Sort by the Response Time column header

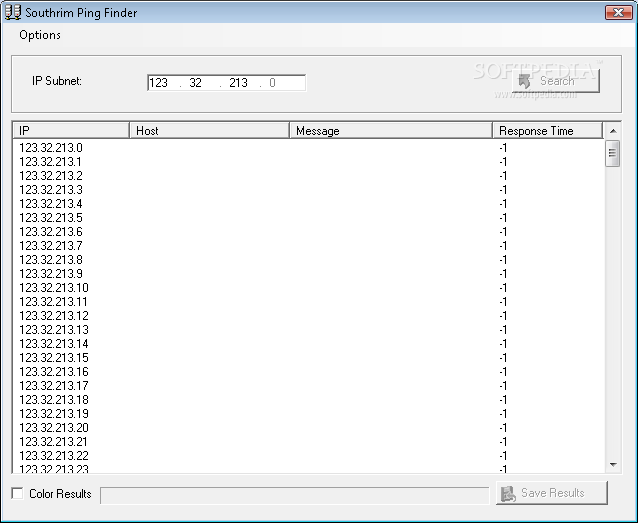(x=547, y=131)
